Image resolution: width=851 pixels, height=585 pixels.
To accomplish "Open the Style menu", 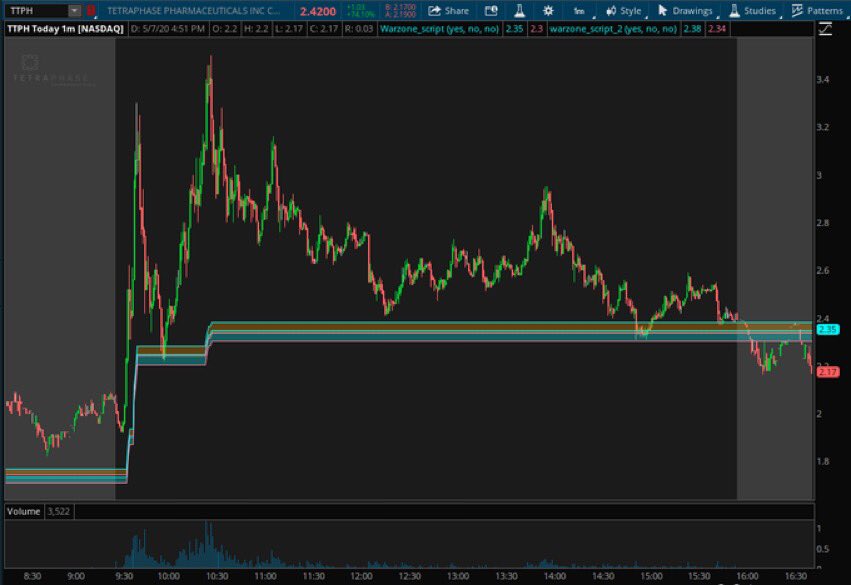I will [624, 11].
